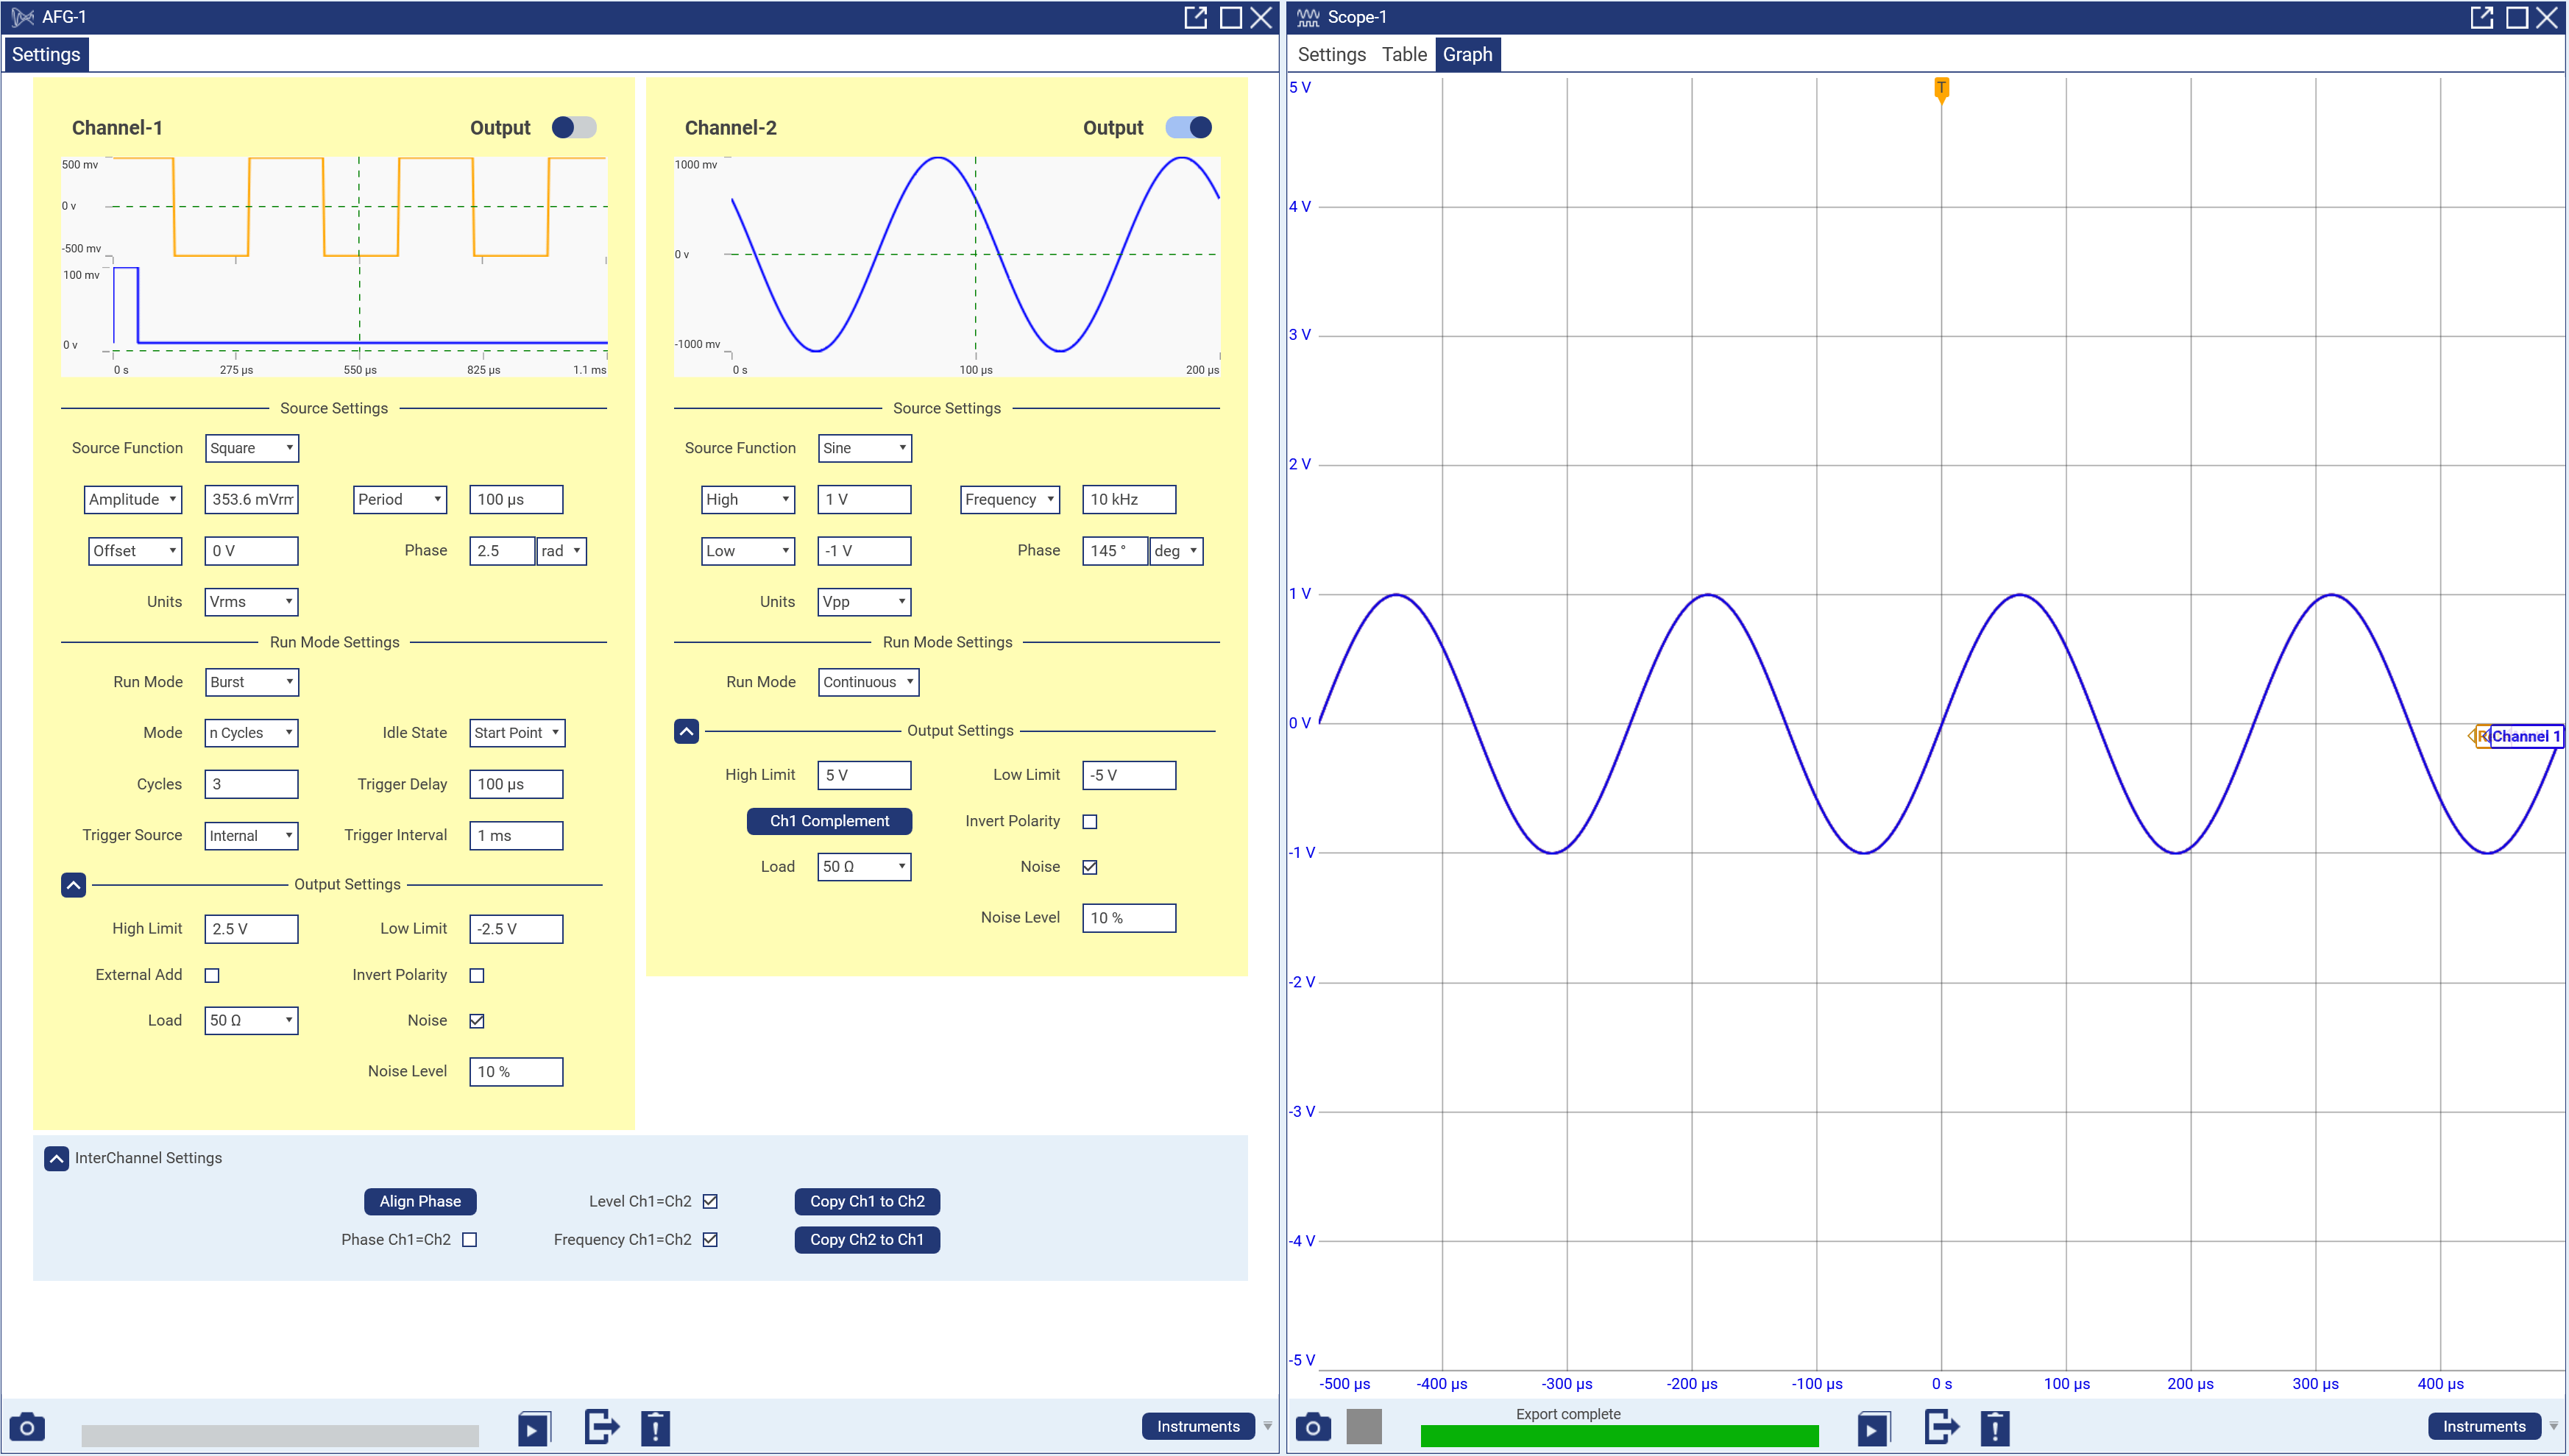2569x1456 pixels.
Task: Uncheck Channel-2 Noise checkbox
Action: [x=1090, y=867]
